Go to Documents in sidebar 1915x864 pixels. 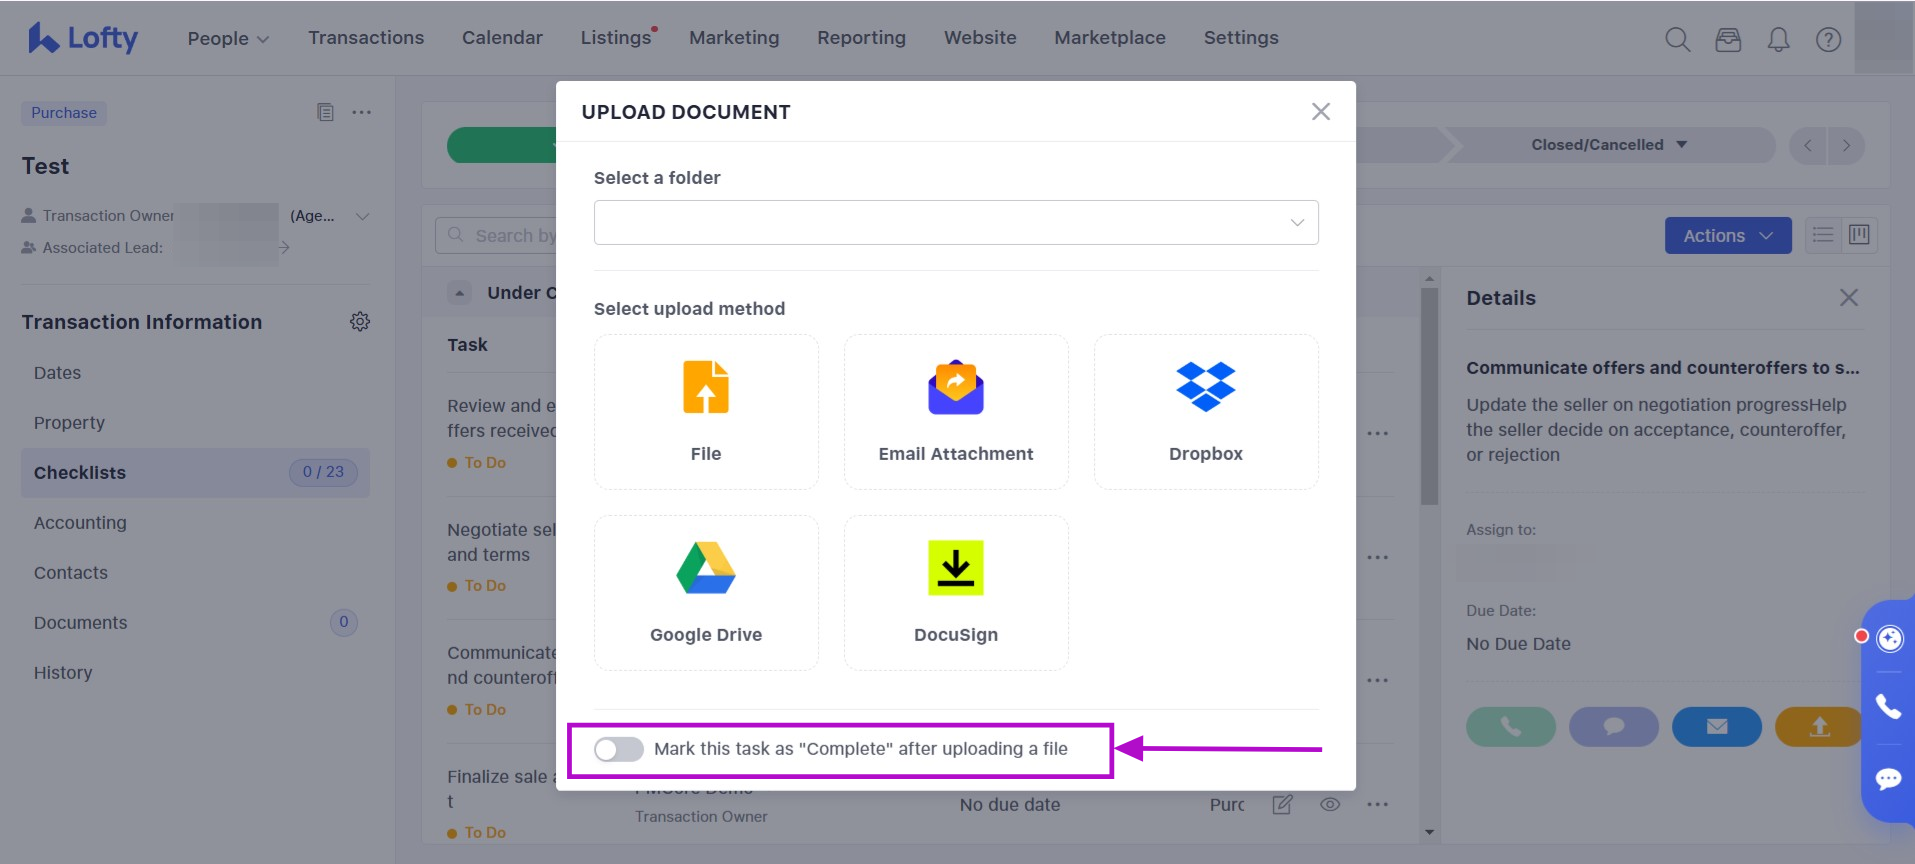coord(81,623)
